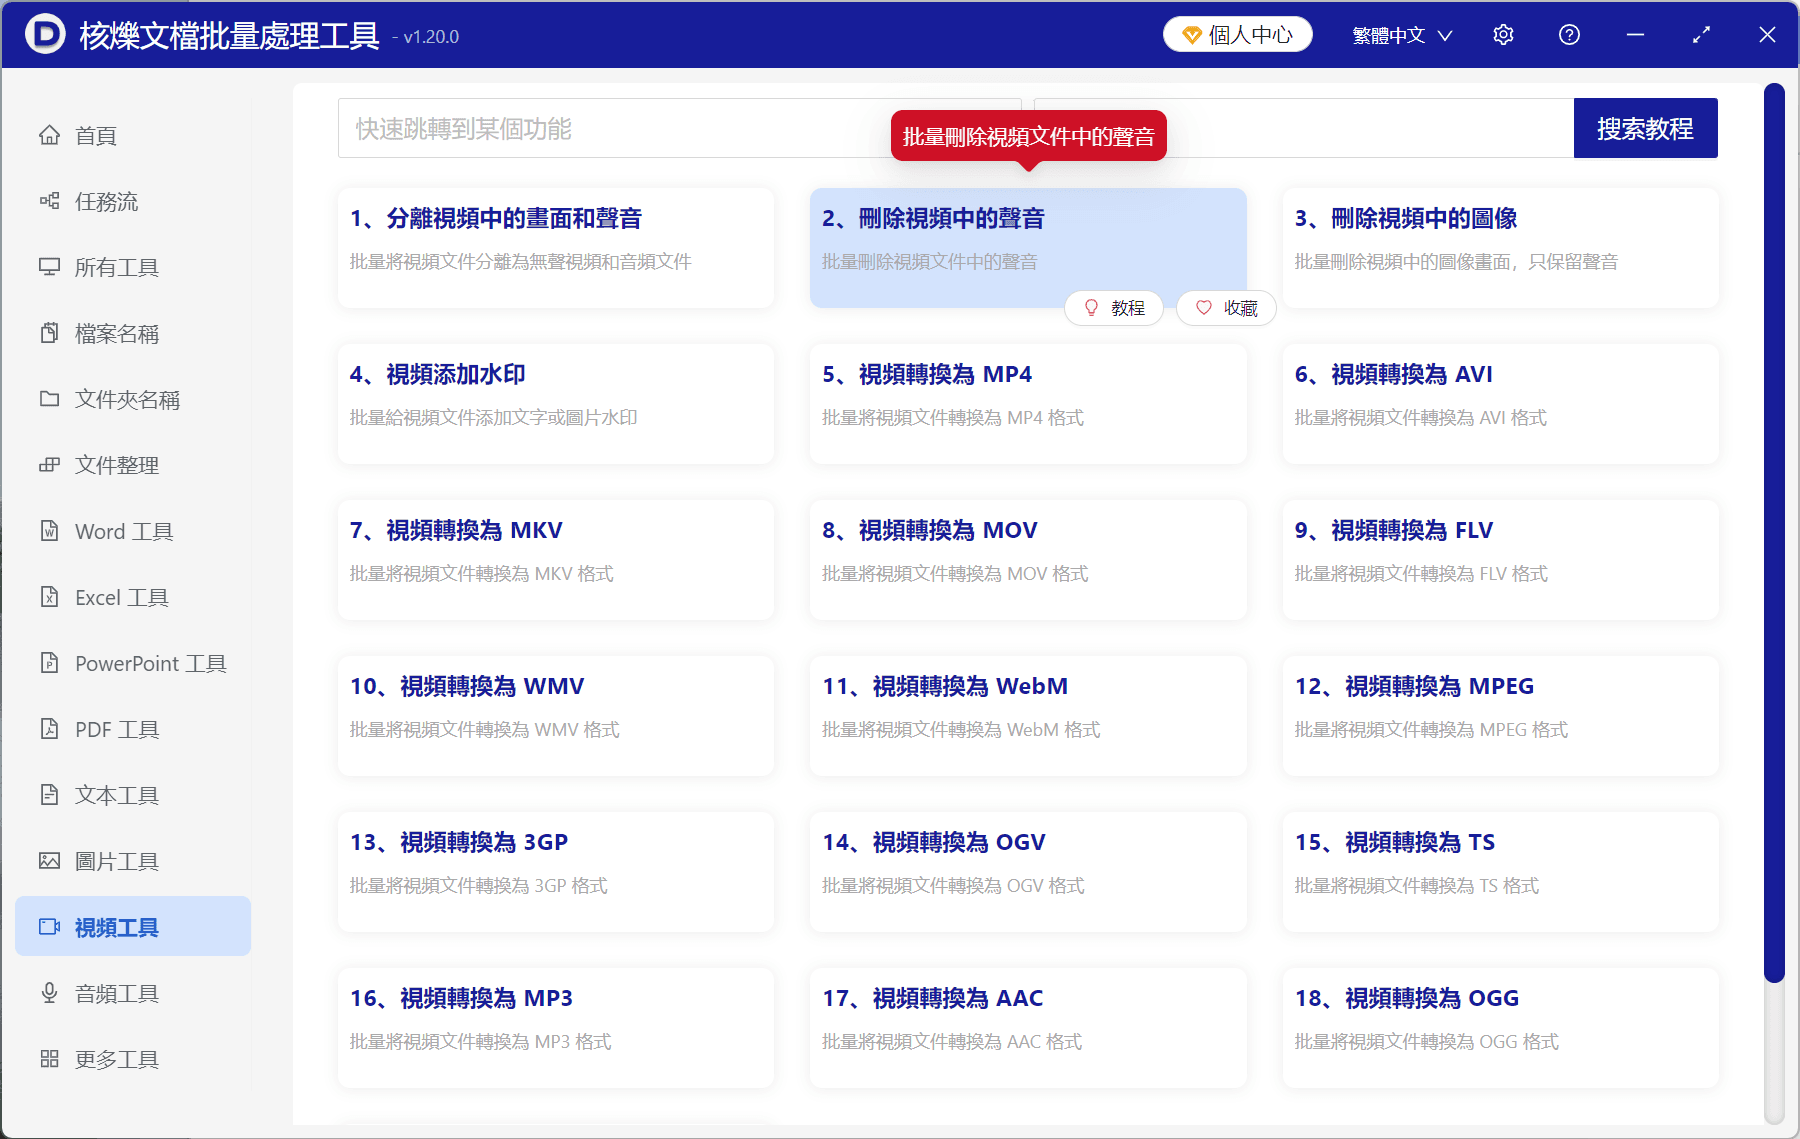1800x1139 pixels.
Task: Open tool 13 視頻轉換為 3GP
Action: point(556,872)
